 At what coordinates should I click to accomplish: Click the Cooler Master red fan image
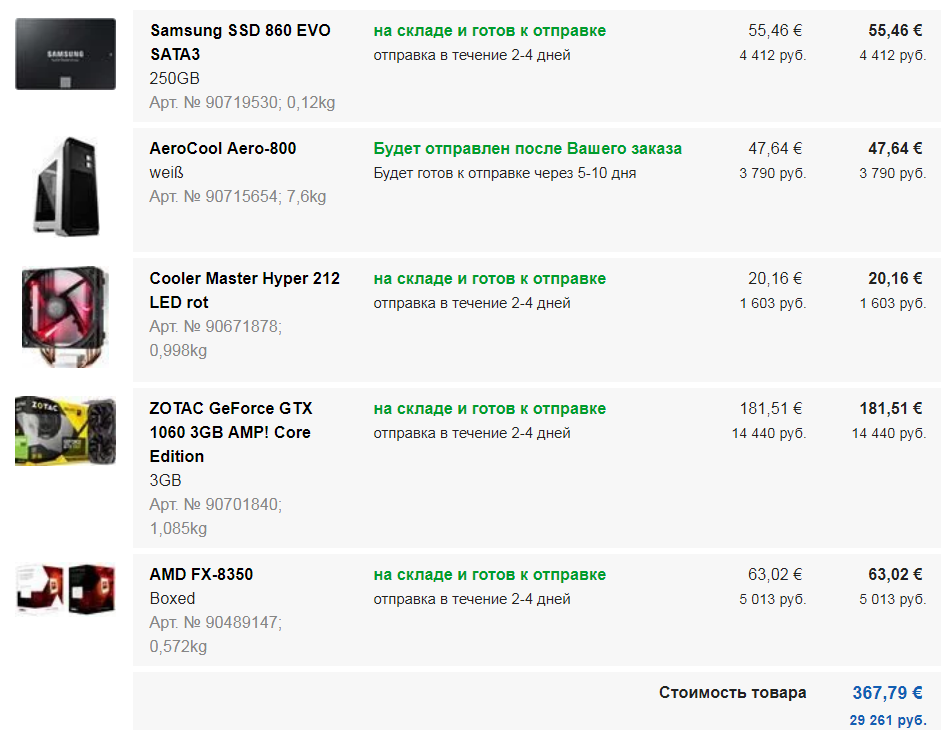[65, 316]
